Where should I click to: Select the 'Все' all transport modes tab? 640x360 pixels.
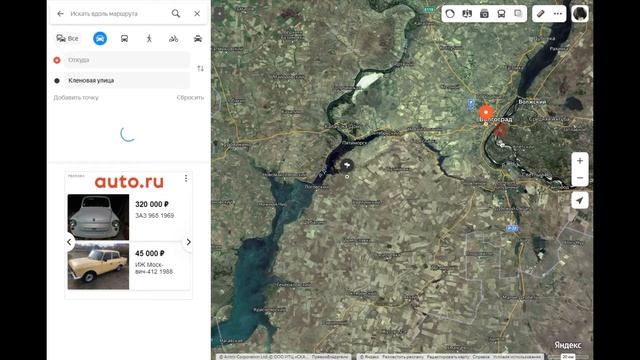pos(67,38)
